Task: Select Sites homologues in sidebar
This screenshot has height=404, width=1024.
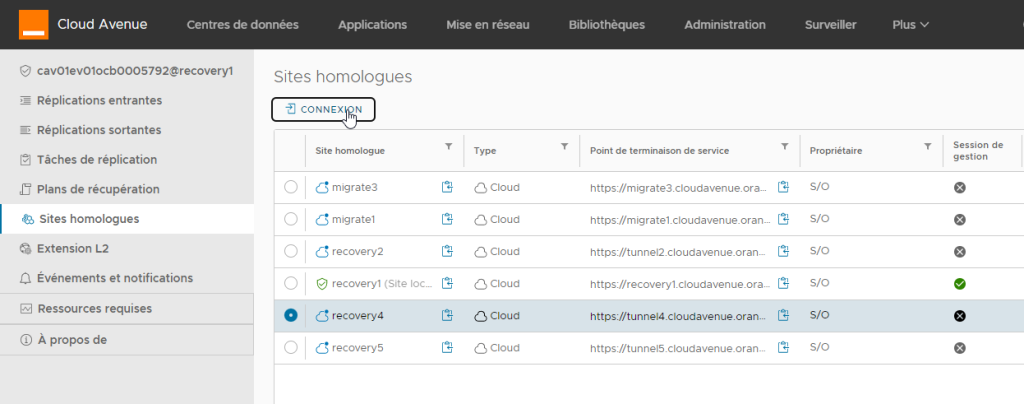Action: click(127, 219)
